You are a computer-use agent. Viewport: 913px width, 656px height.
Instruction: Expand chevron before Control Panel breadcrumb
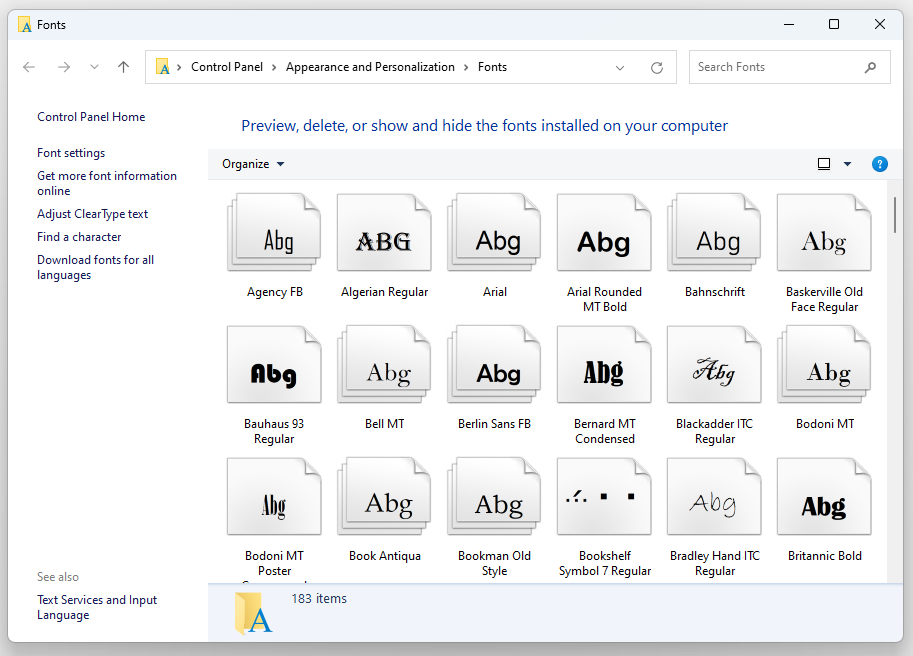pyautogui.click(x=179, y=68)
